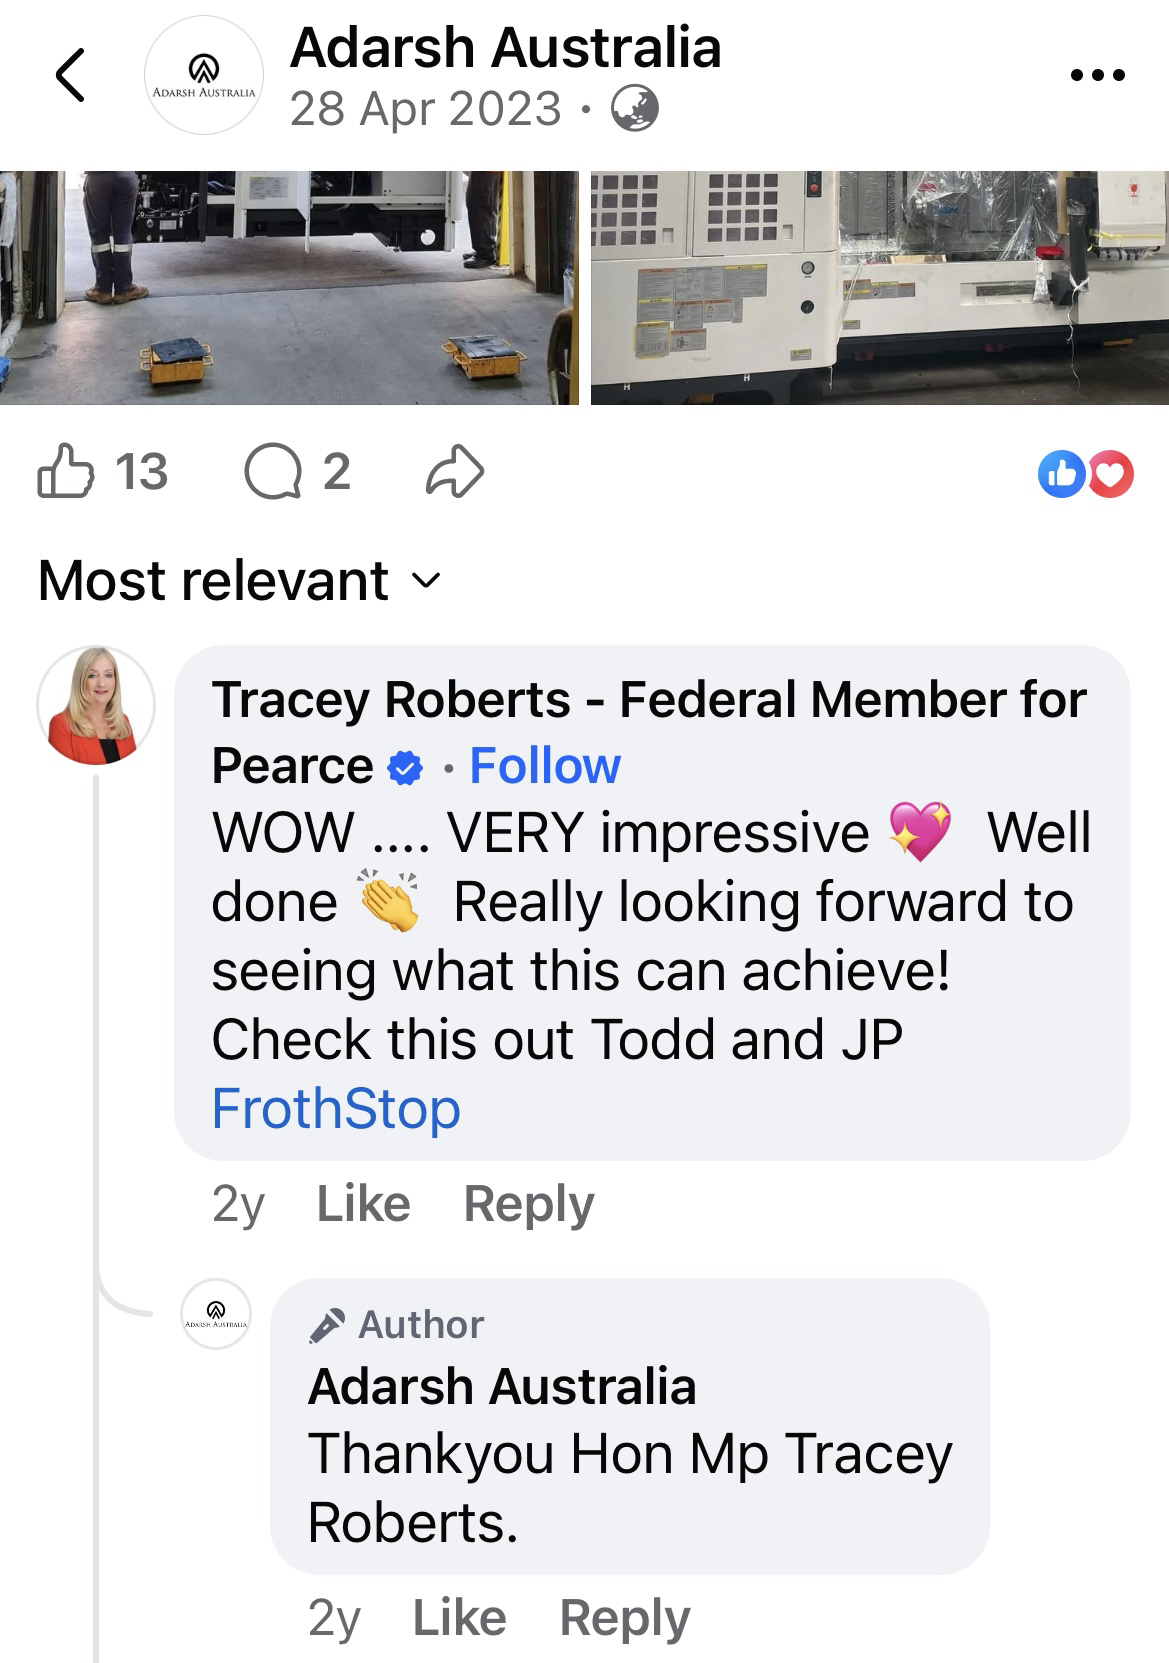1169x1663 pixels.
Task: Tap the globe public audience icon
Action: (x=634, y=109)
